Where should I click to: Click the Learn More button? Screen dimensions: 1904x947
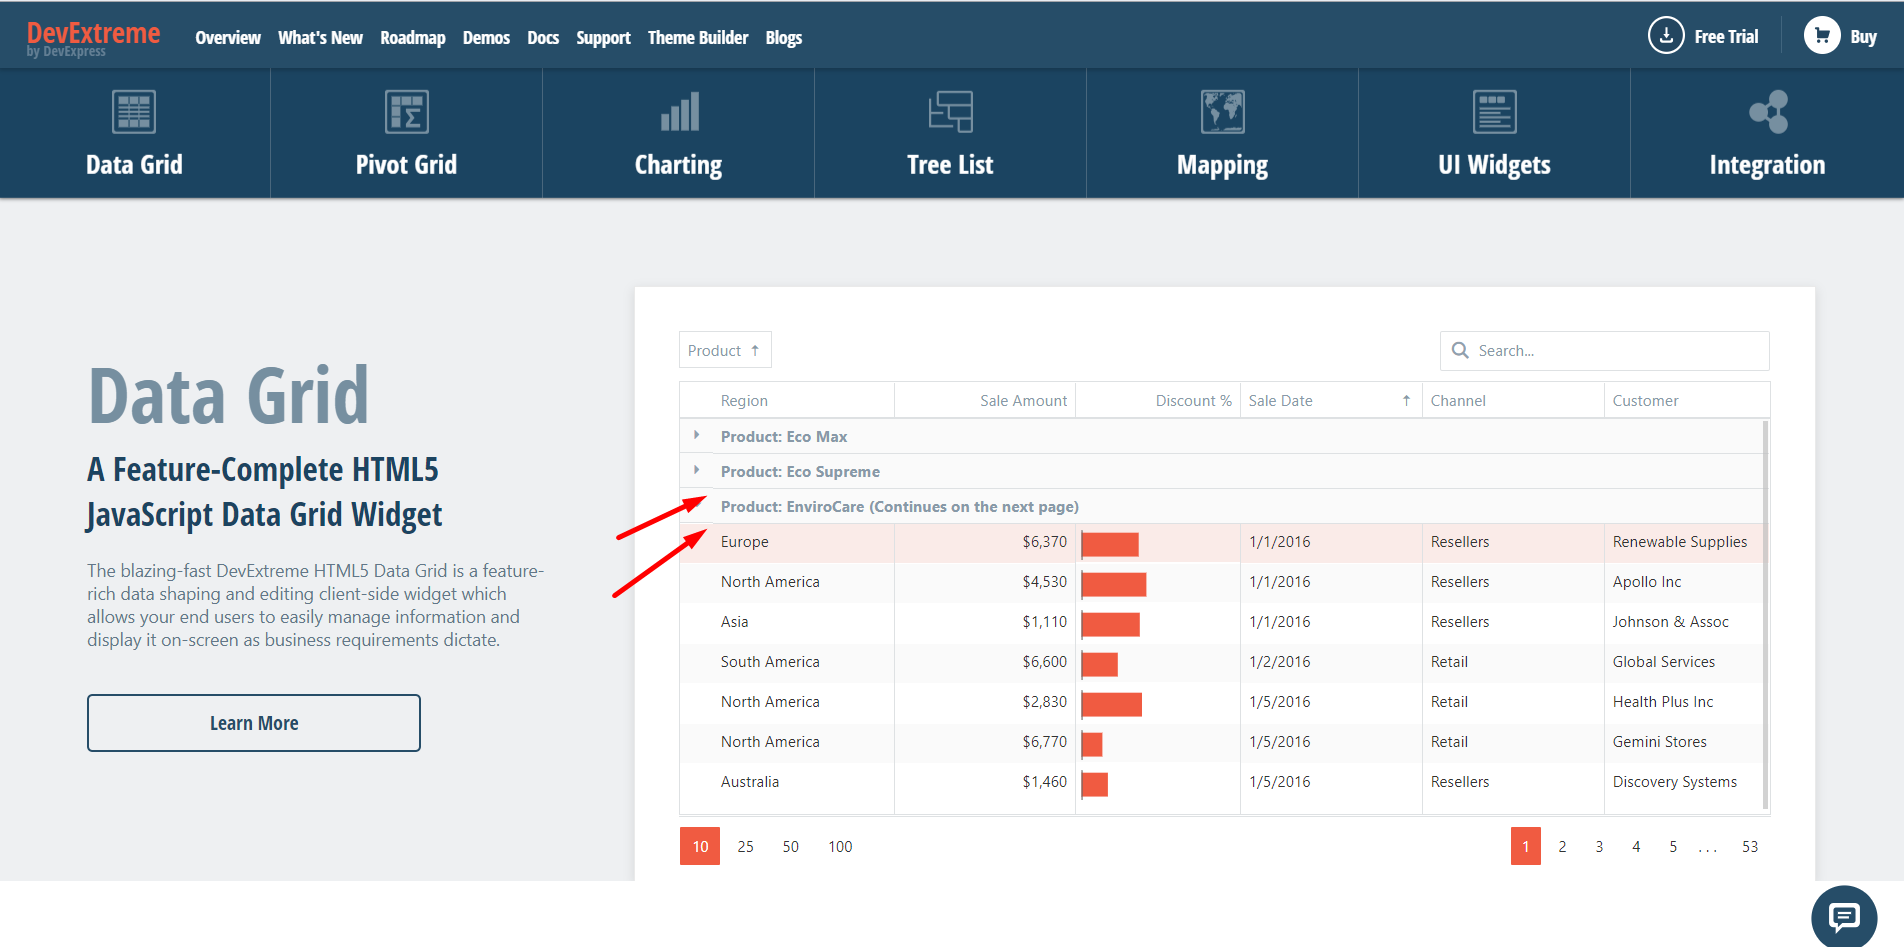(253, 722)
